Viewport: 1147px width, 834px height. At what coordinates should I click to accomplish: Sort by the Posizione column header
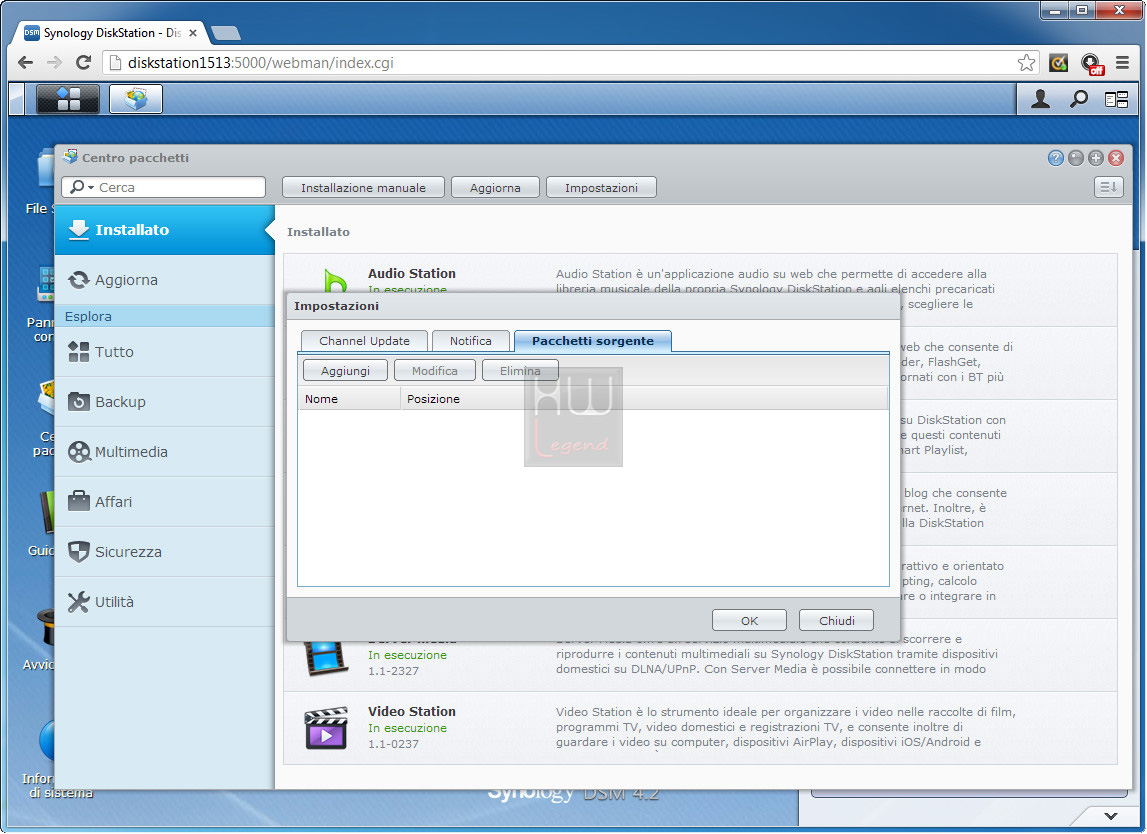tap(644, 399)
